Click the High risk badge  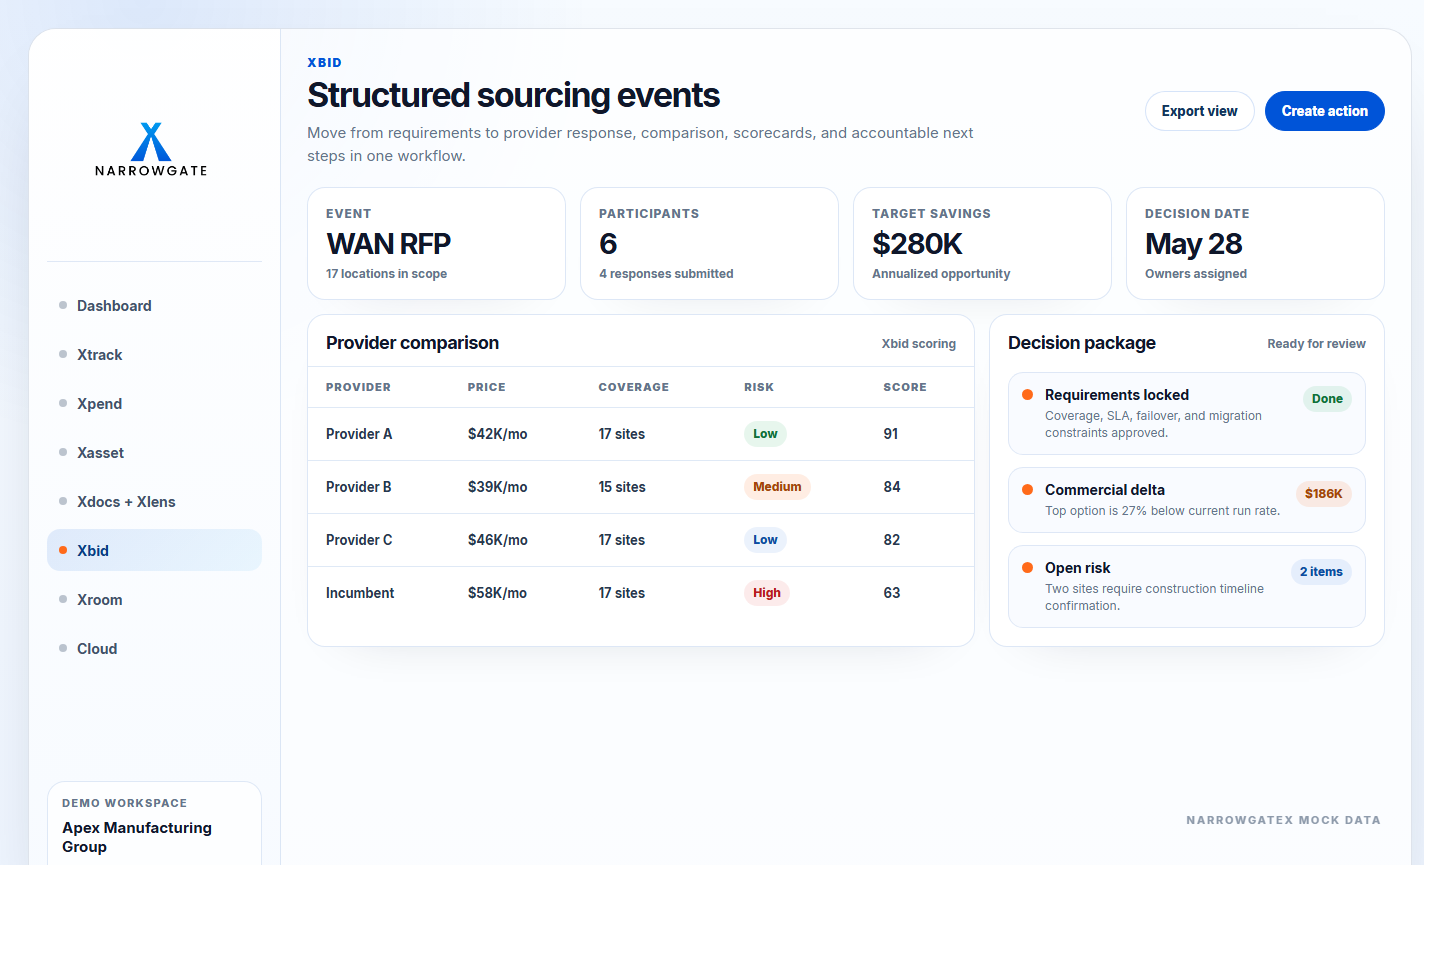767,593
